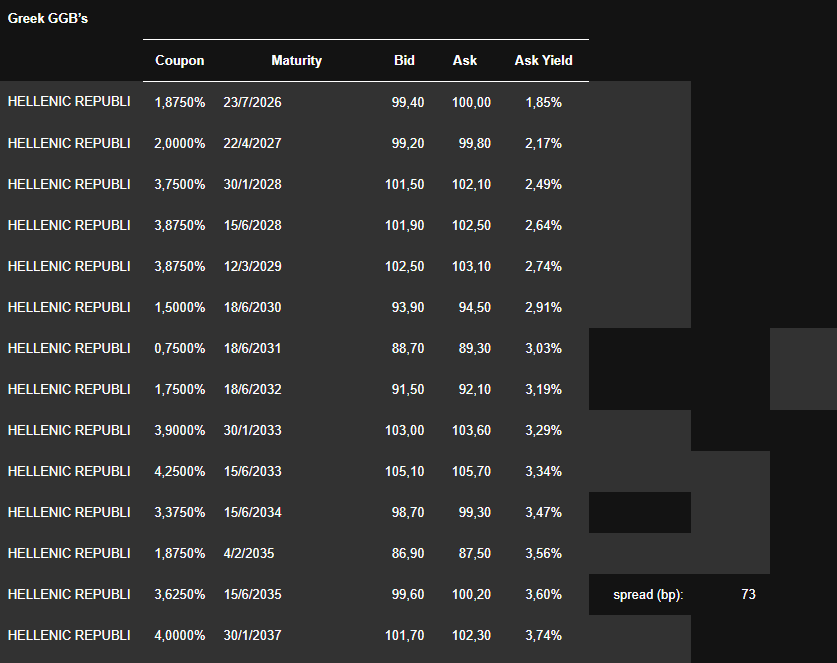Select the bid price 101,50
Viewport: 837px width, 663px height.
coord(405,184)
